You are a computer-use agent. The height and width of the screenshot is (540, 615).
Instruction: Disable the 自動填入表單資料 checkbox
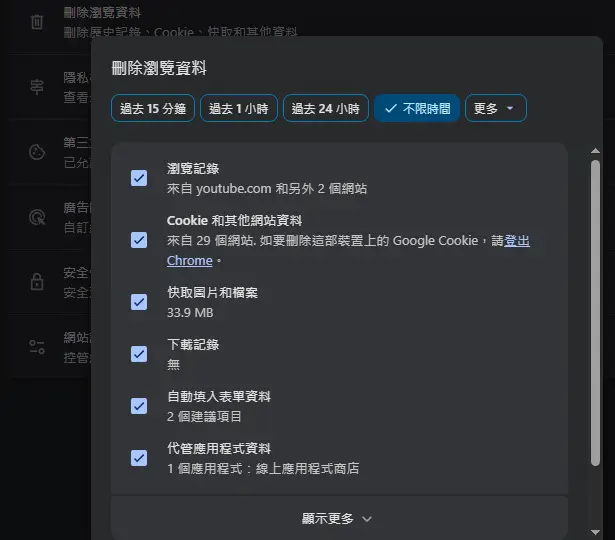(139, 406)
